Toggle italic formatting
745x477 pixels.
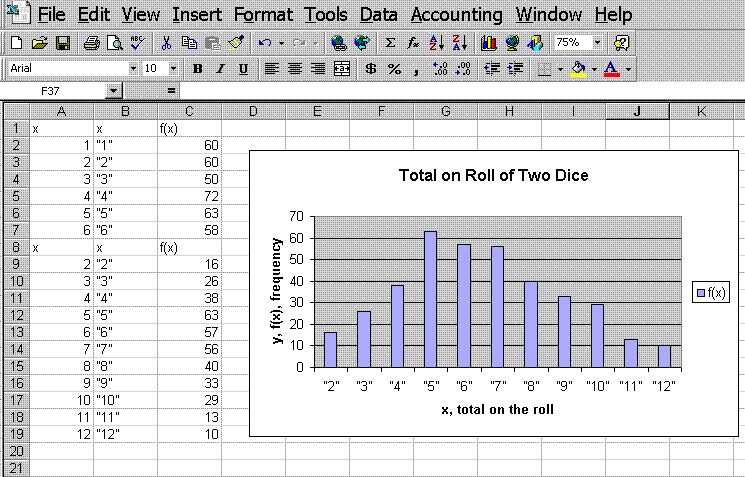[220, 69]
